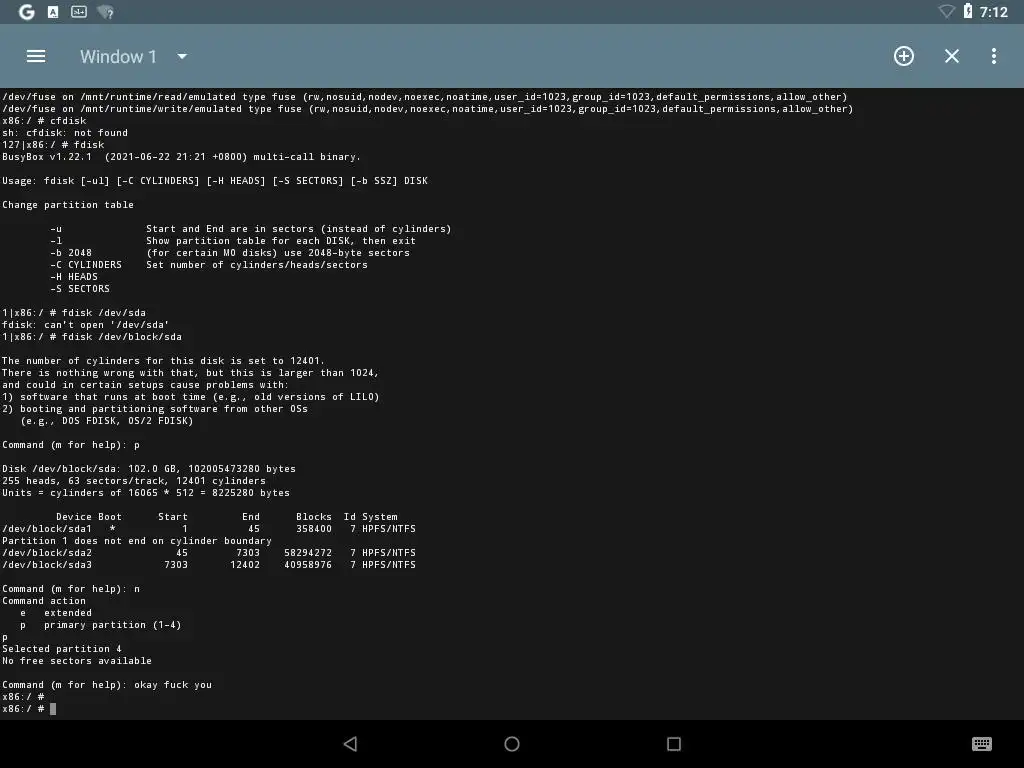
Task: Click '255 heads, 63 sectors/track' line
Action: click(133, 481)
